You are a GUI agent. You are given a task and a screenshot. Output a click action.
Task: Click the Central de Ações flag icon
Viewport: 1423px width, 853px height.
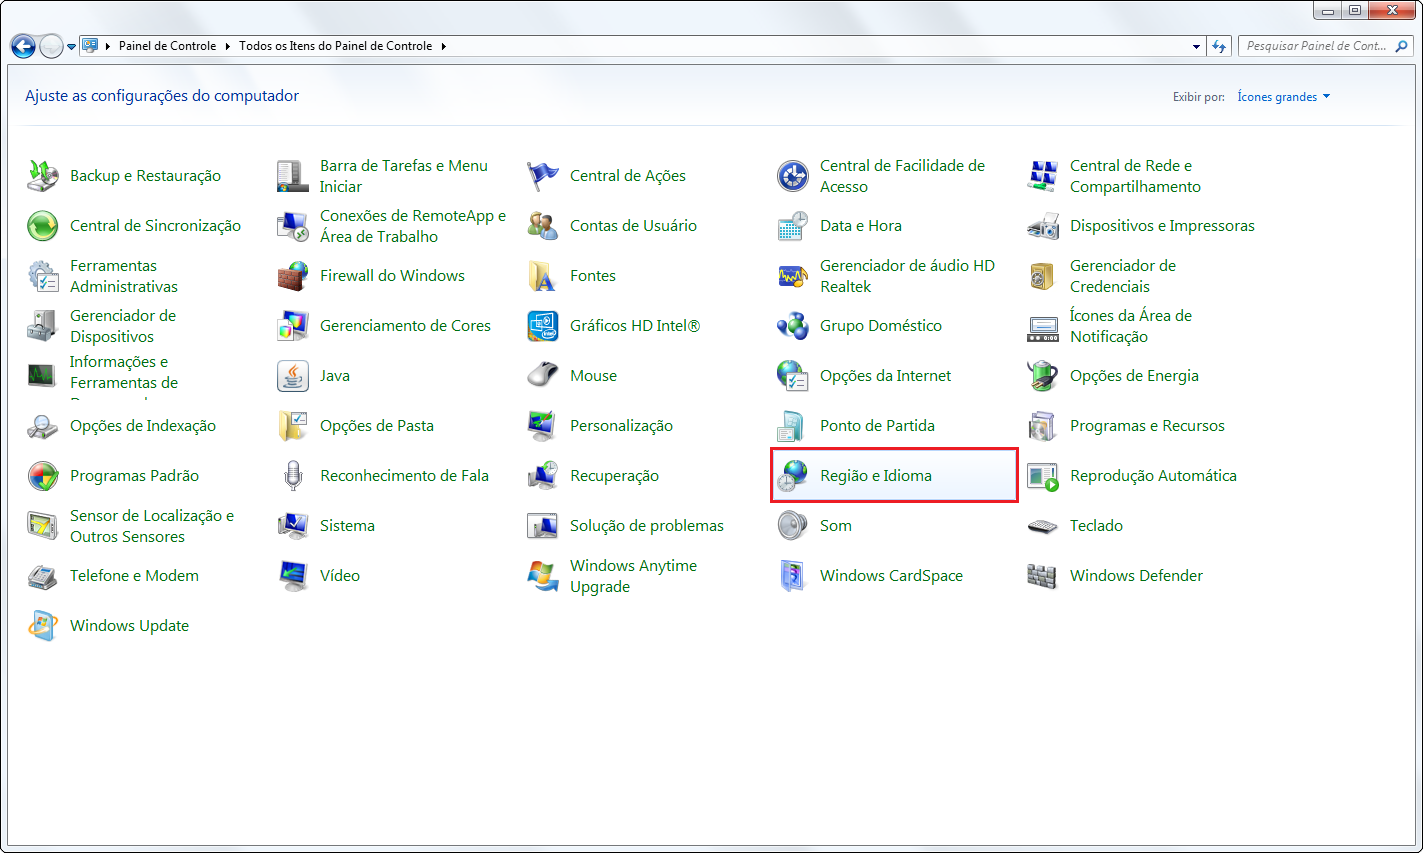pos(542,176)
